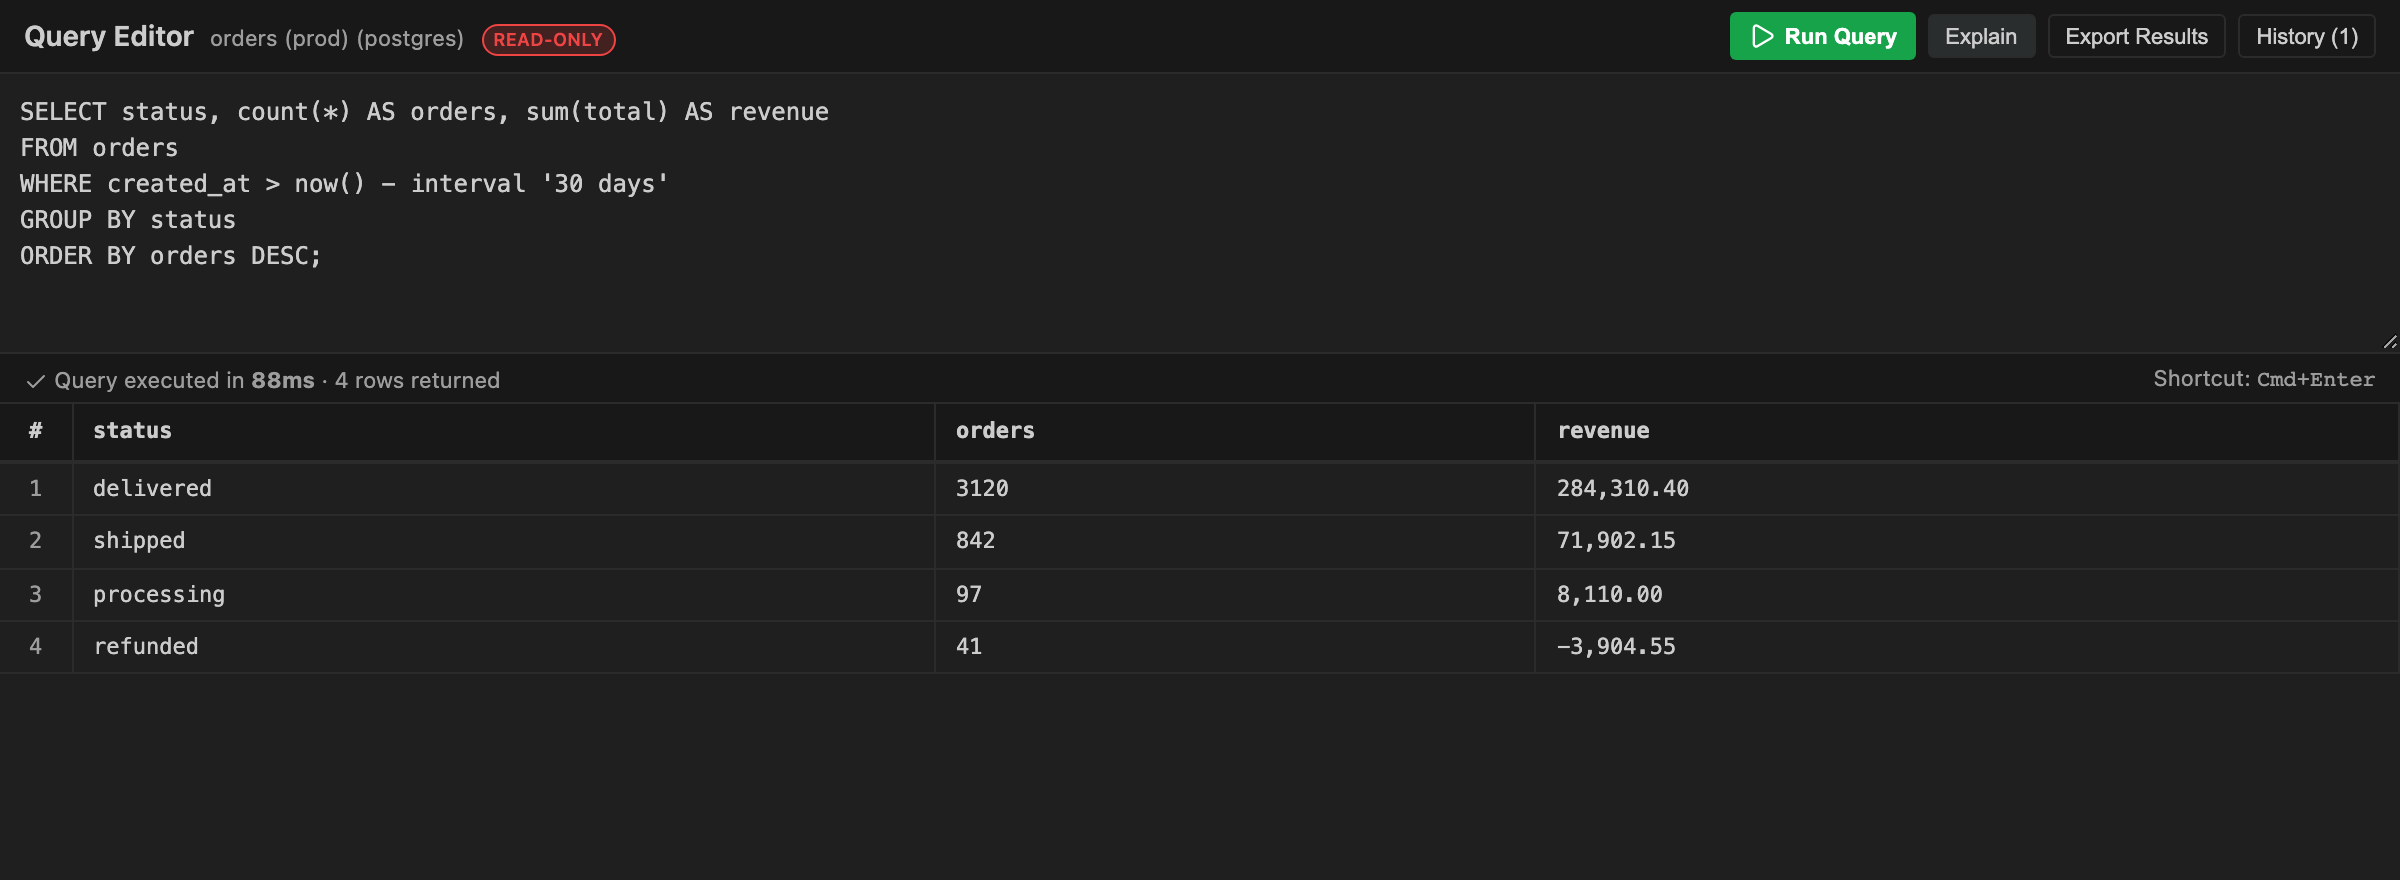This screenshot has height=880, width=2400.
Task: Click the READ-ONLY badge
Action: click(548, 40)
